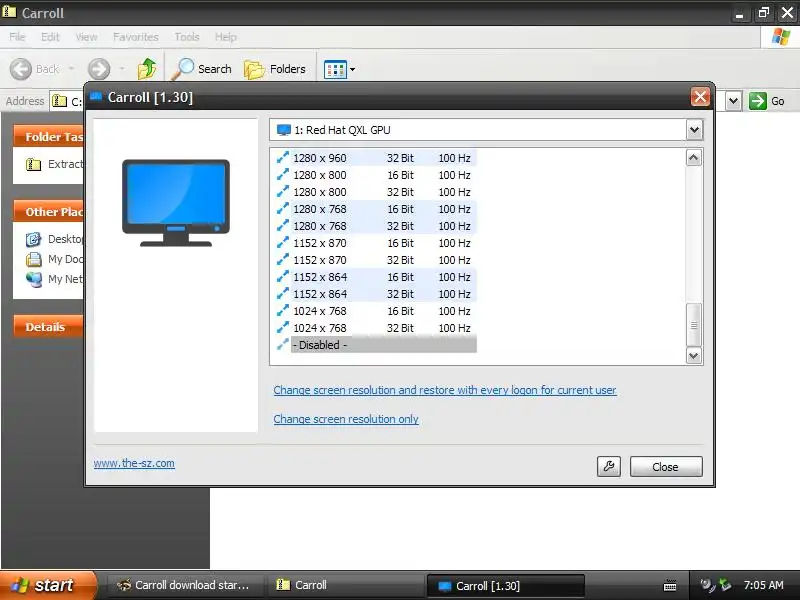
Task: Open the Tools menu
Action: tap(187, 37)
